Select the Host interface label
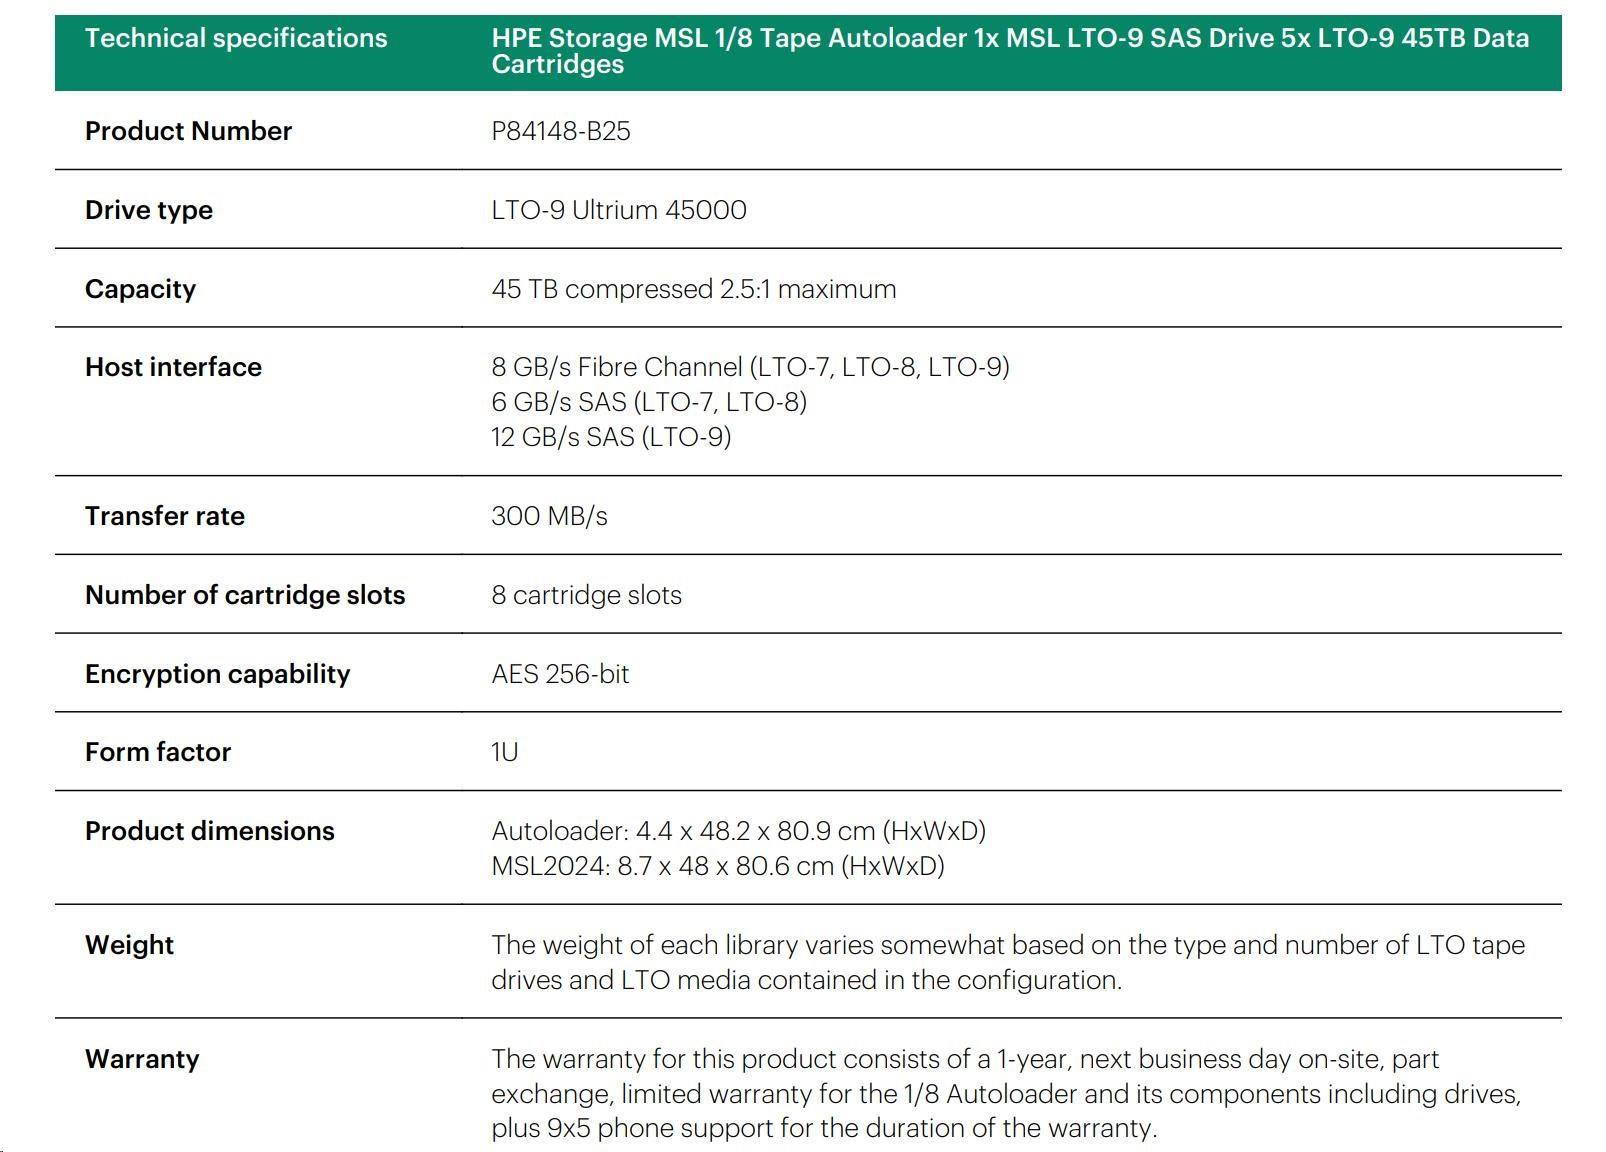The width and height of the screenshot is (1606, 1152). 173,367
